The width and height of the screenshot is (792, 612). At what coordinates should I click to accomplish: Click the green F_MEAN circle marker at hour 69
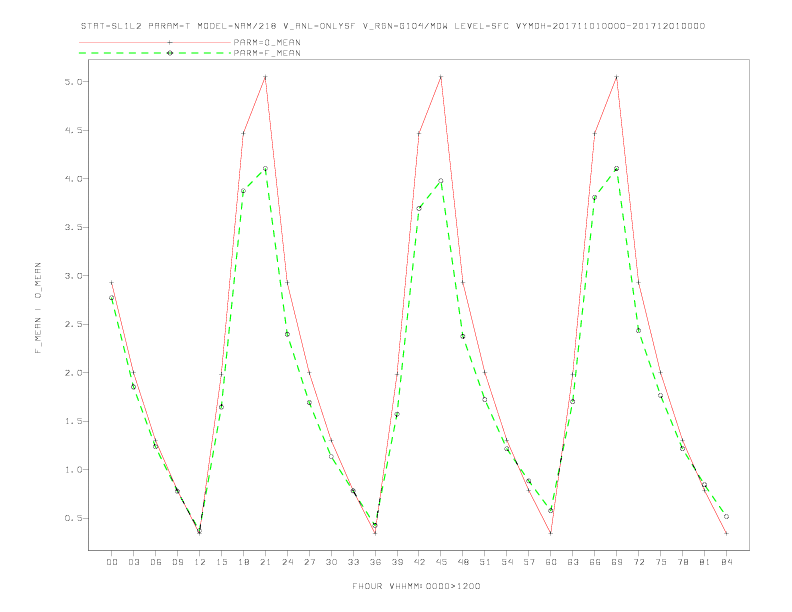pos(617,169)
